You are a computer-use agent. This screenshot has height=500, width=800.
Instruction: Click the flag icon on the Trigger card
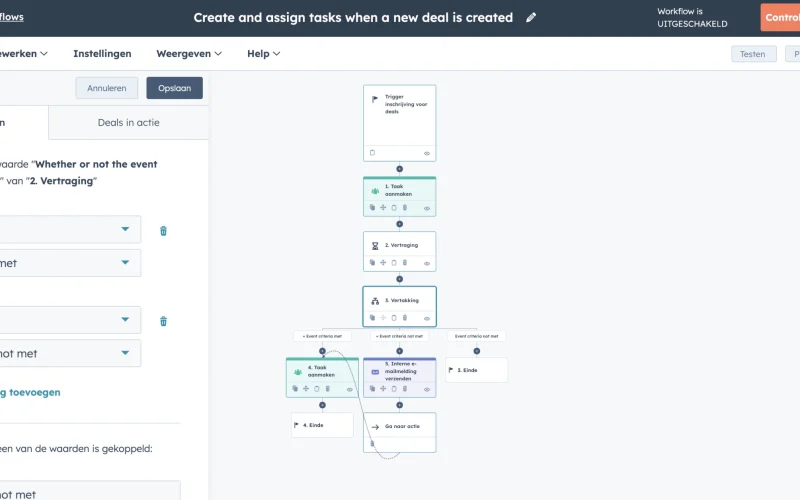(375, 99)
